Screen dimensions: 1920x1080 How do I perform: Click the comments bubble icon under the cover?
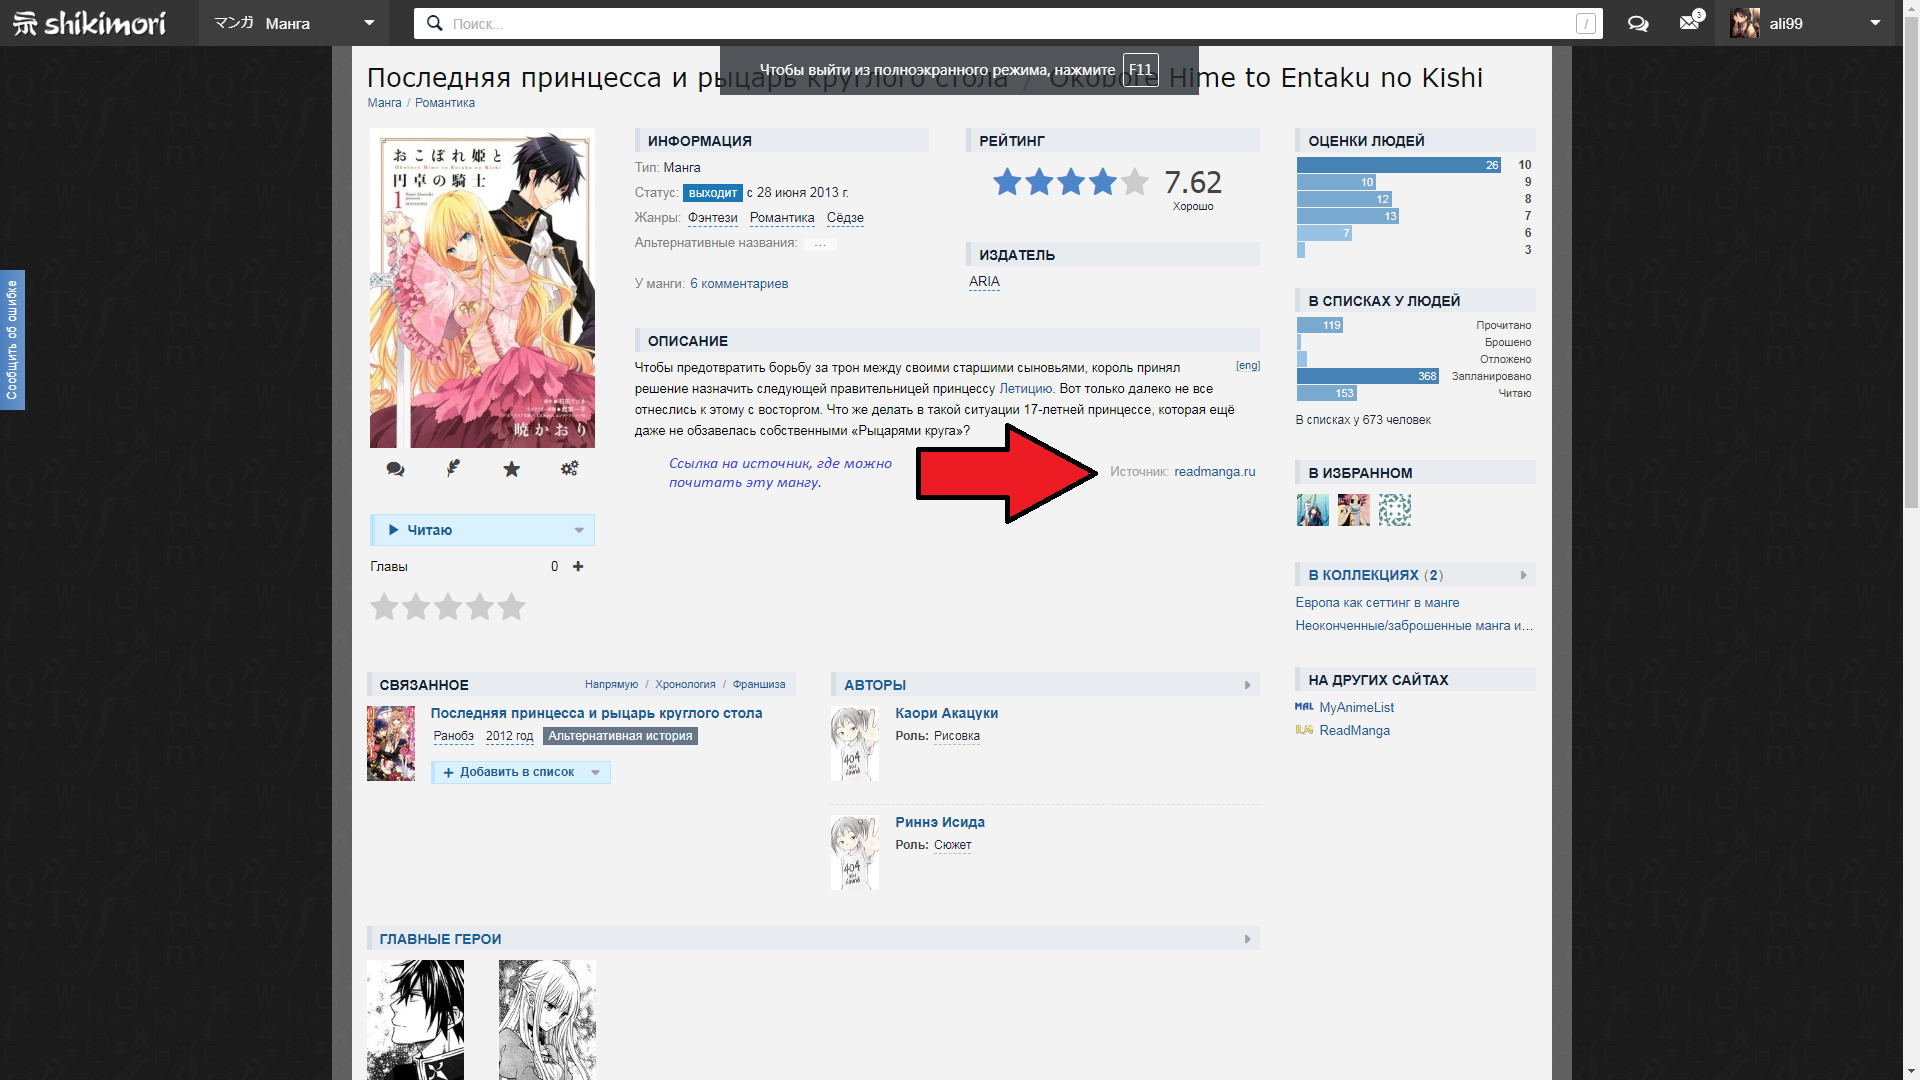pos(395,469)
